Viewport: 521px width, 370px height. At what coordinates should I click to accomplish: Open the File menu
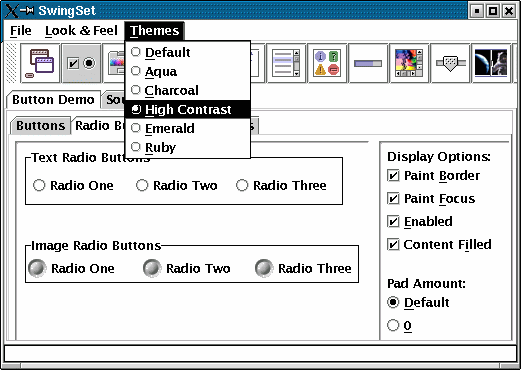(21, 31)
